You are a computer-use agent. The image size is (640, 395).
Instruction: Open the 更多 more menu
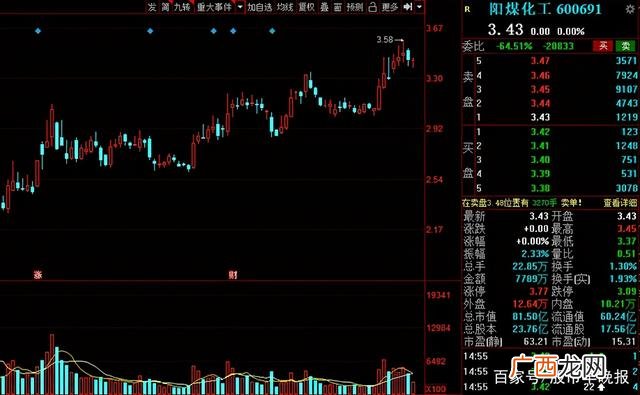[x=389, y=7]
